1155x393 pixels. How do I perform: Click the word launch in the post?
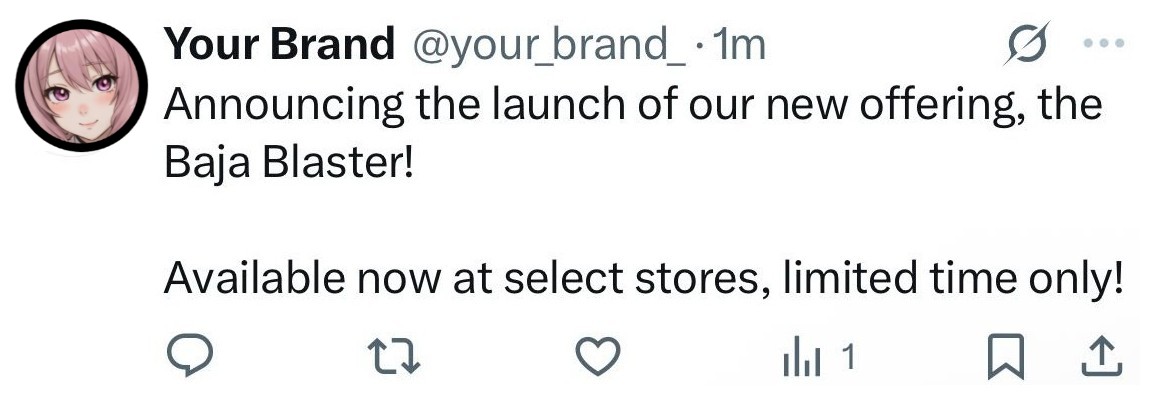[541, 104]
